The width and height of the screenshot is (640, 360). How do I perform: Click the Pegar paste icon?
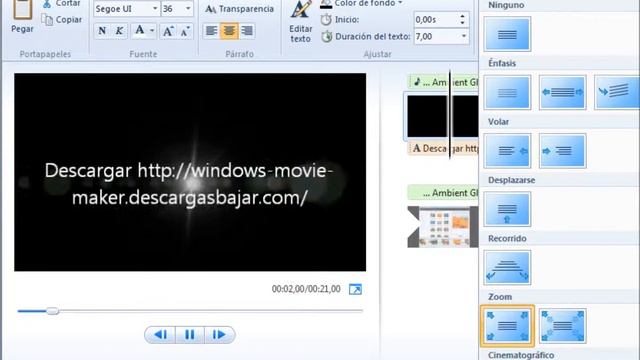[x=22, y=9]
